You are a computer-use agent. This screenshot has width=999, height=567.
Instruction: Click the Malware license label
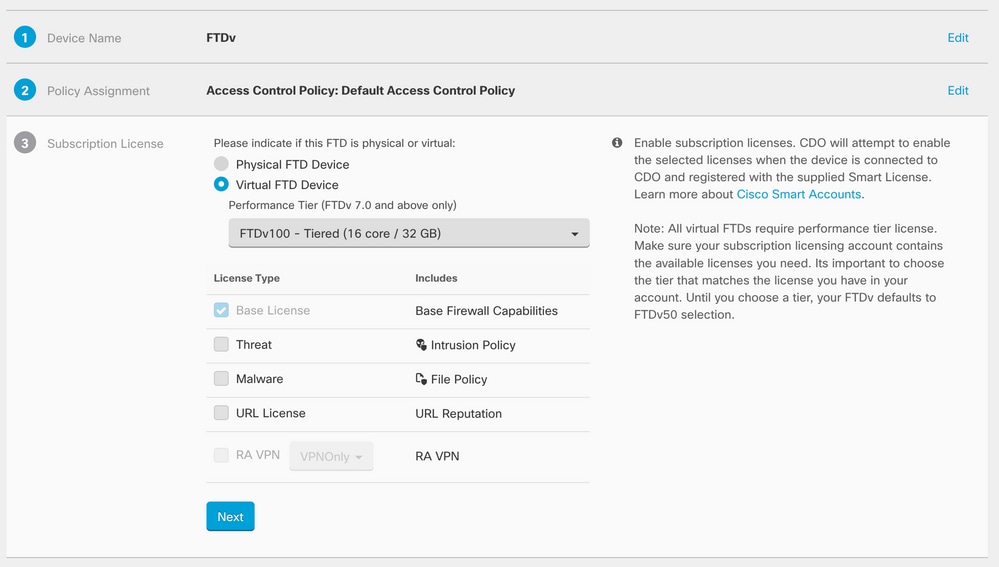click(x=259, y=379)
